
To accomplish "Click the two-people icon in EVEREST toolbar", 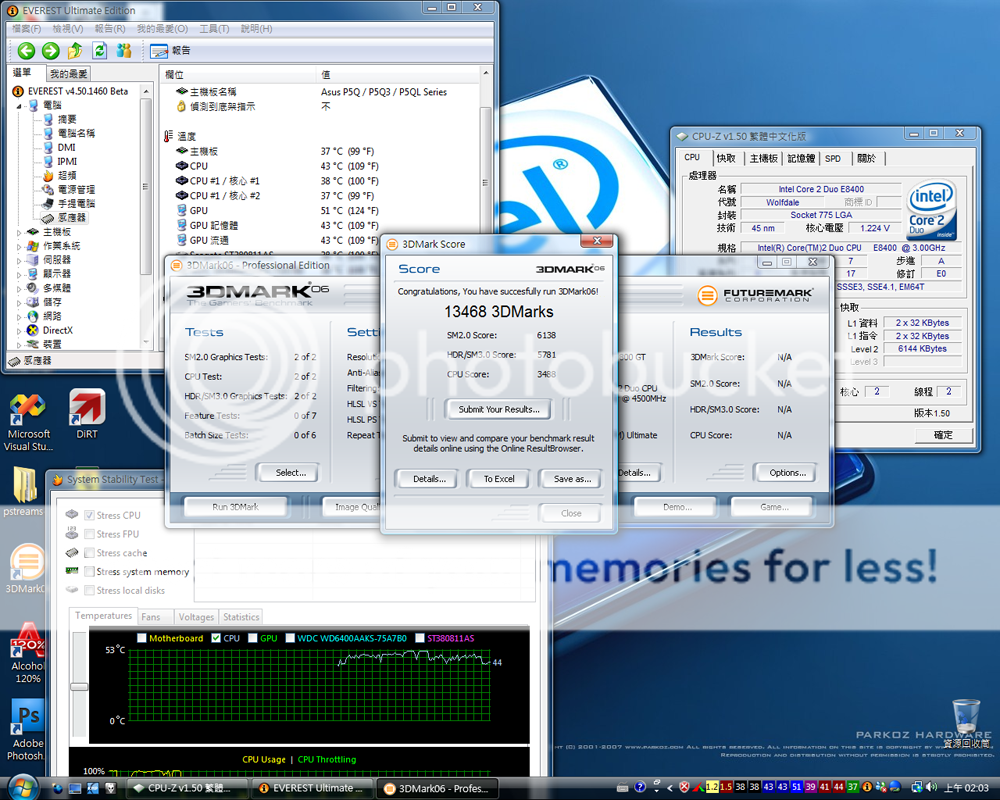I will (x=124, y=50).
